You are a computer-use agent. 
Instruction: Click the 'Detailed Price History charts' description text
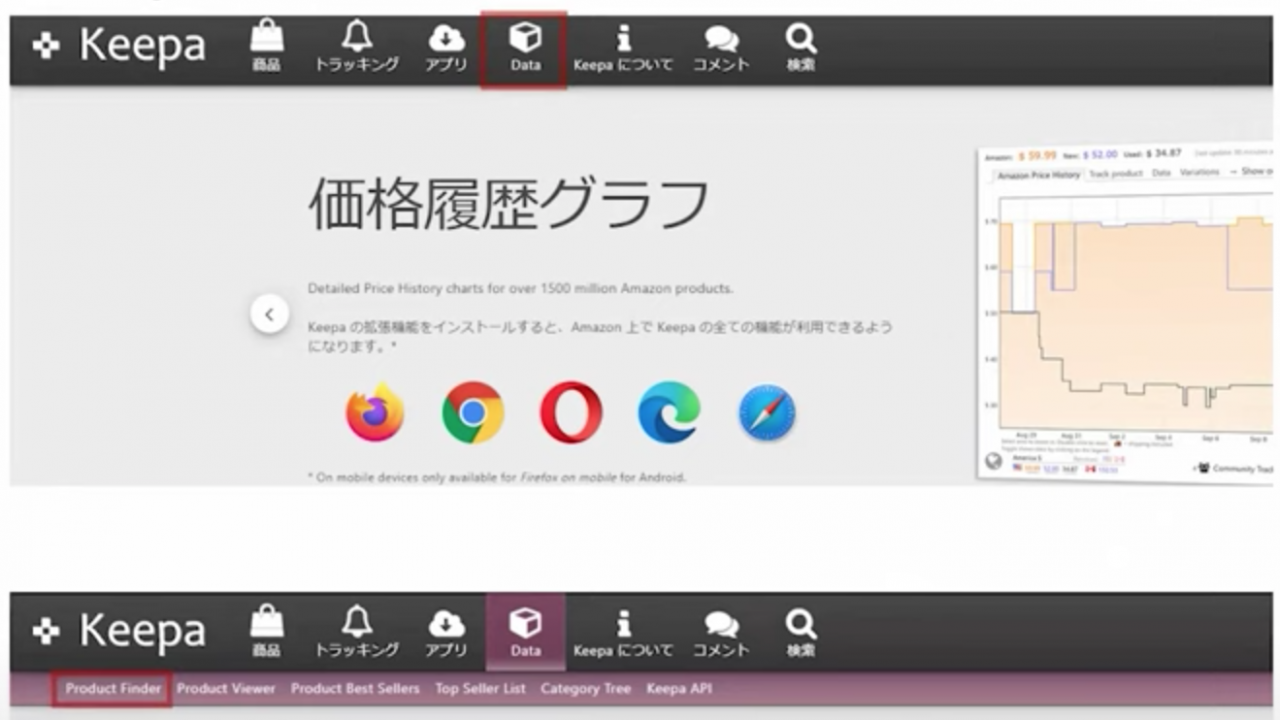(520, 288)
